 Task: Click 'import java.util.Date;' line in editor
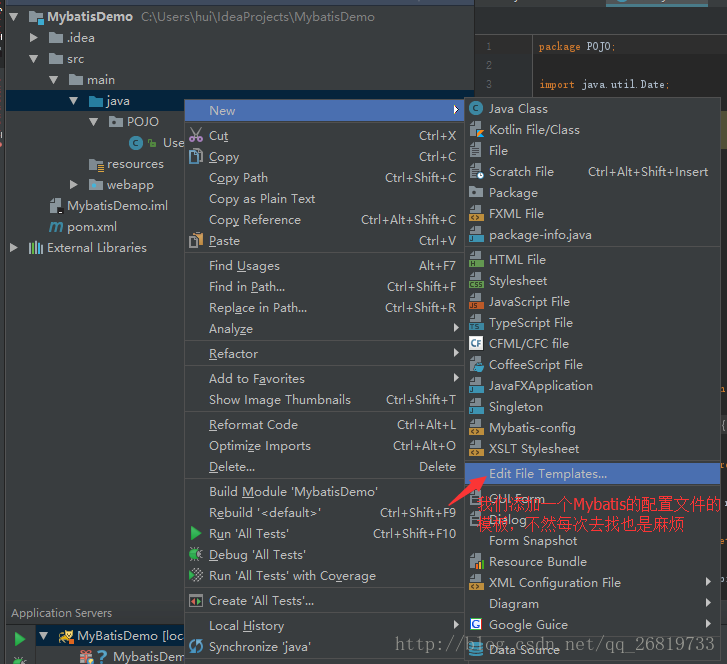[604, 84]
